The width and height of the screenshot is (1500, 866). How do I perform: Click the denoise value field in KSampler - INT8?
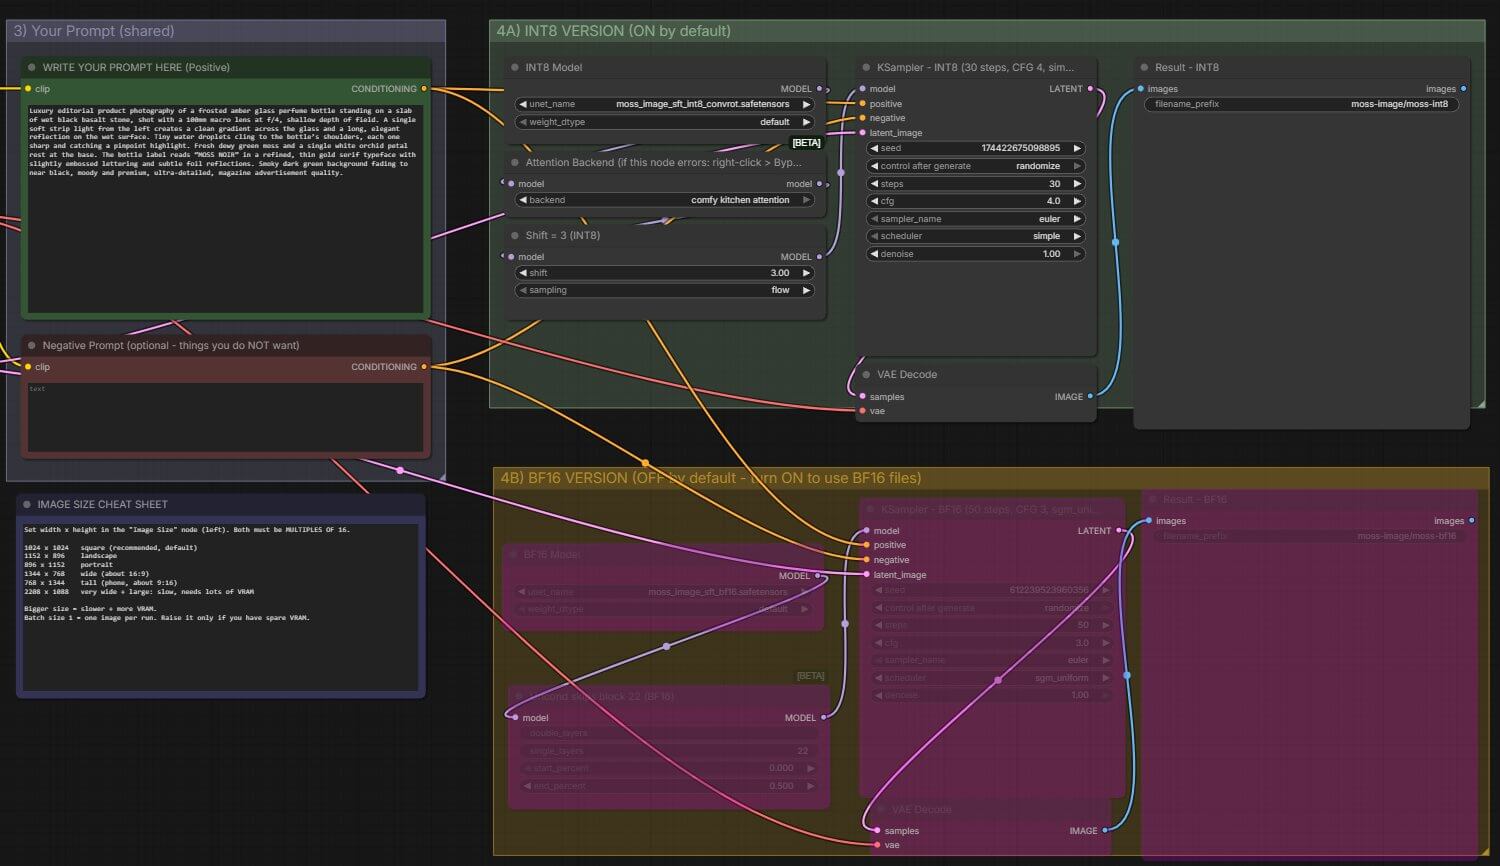(x=975, y=254)
